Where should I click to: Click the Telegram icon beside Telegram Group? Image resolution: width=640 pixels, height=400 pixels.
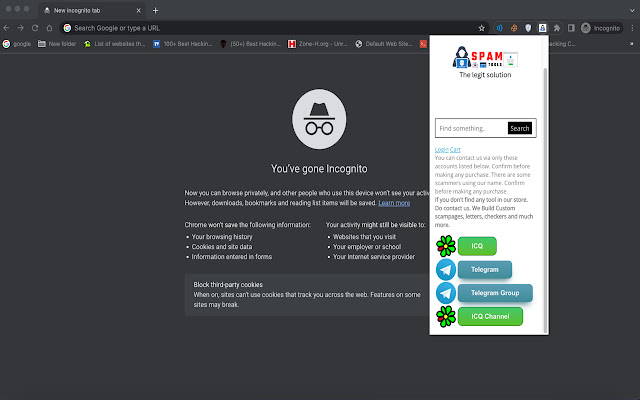[446, 293]
